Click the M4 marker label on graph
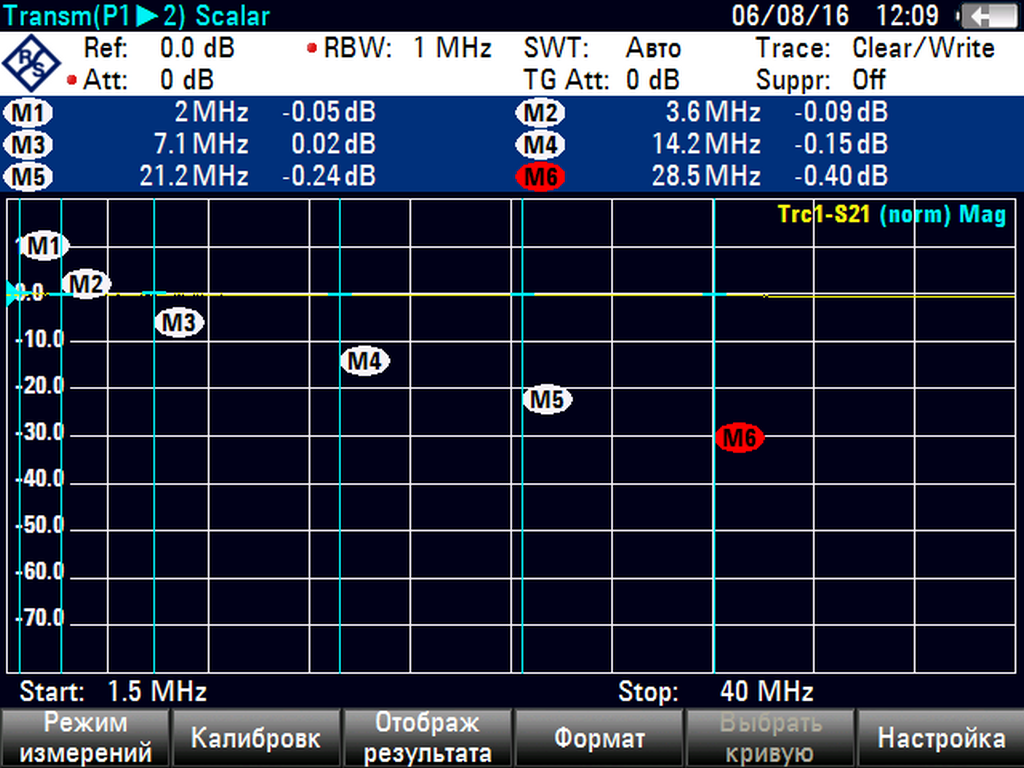Screen dimensions: 1024x768 tap(365, 361)
